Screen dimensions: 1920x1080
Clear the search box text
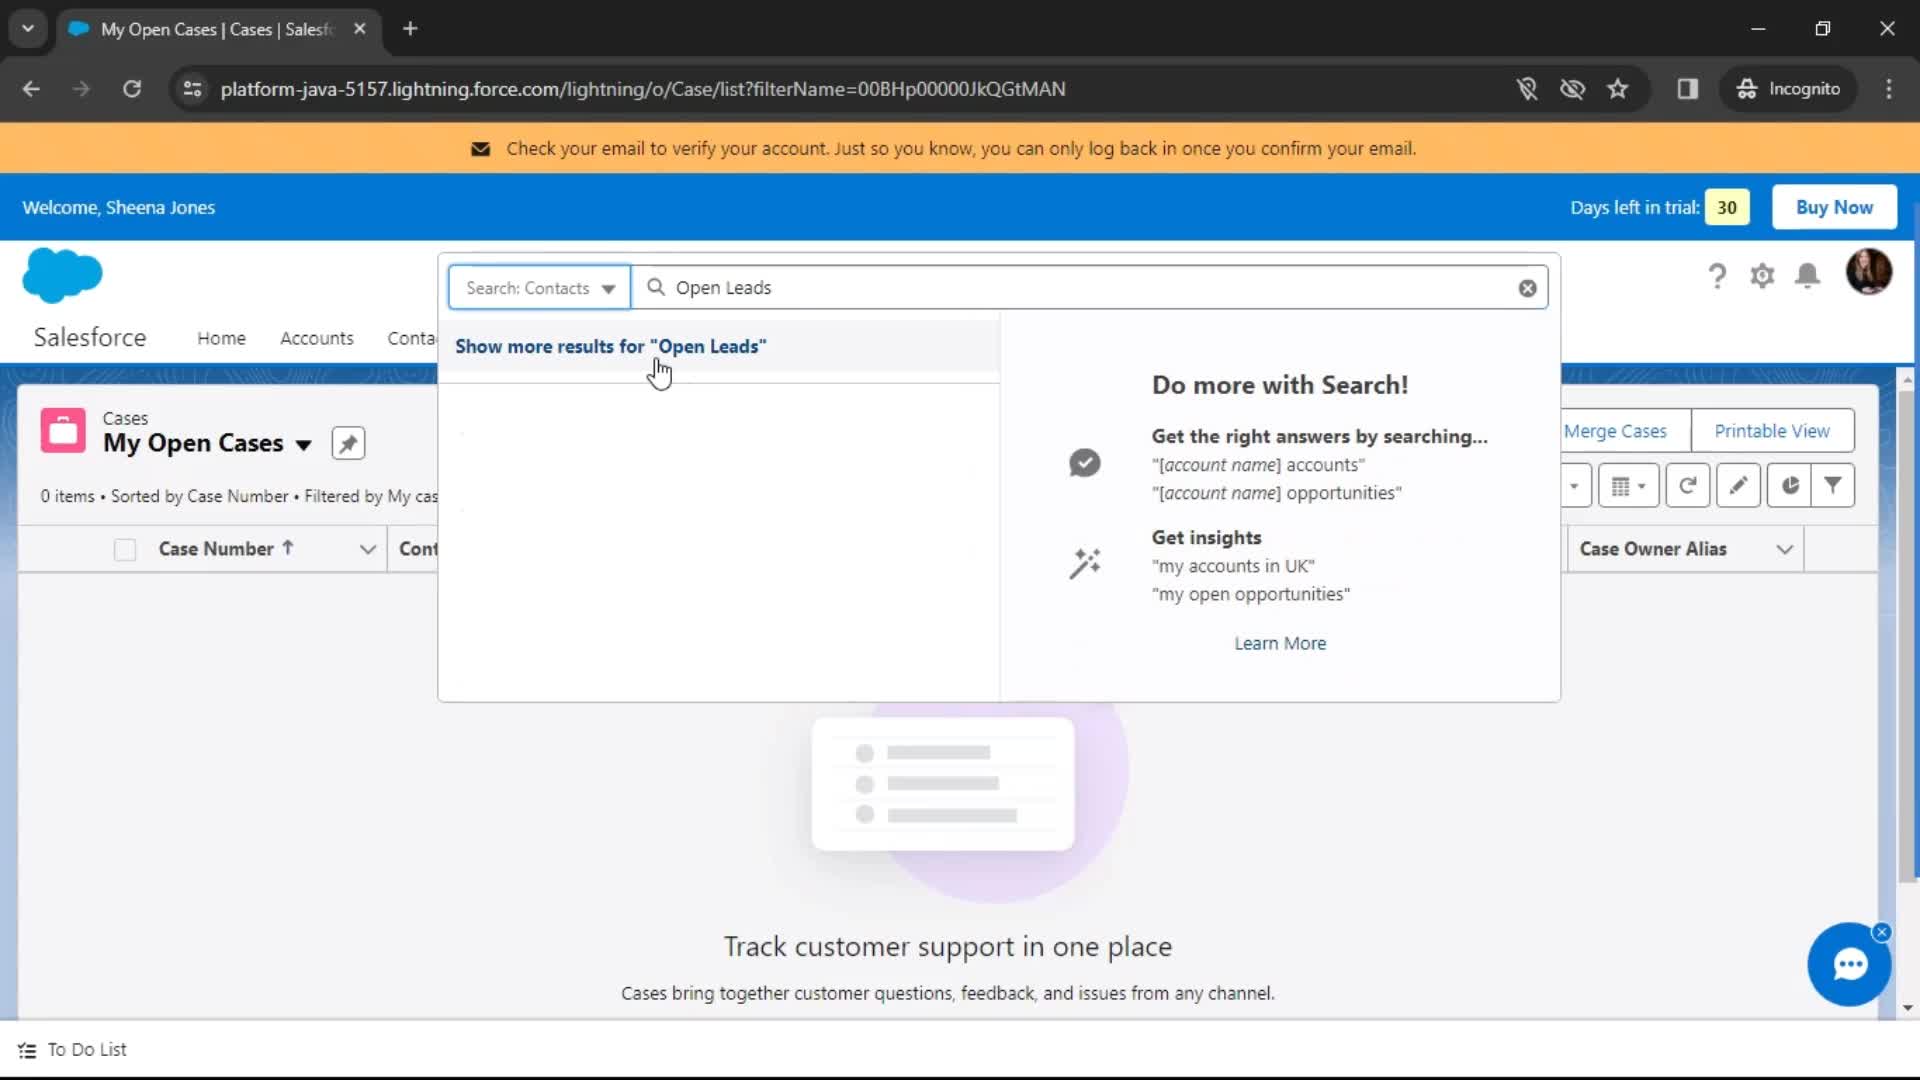pyautogui.click(x=1527, y=288)
